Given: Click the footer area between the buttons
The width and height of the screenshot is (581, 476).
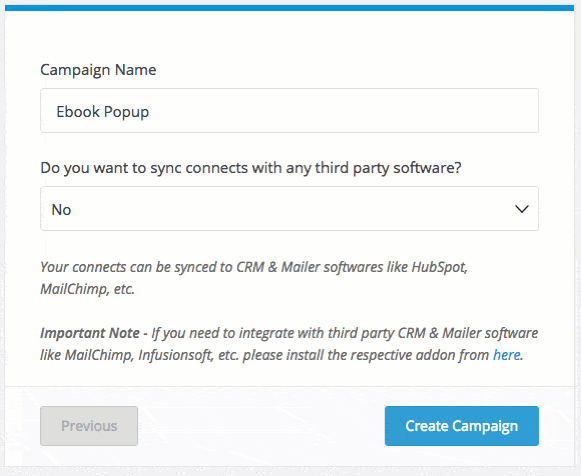Looking at the screenshot, I should click(261, 426).
